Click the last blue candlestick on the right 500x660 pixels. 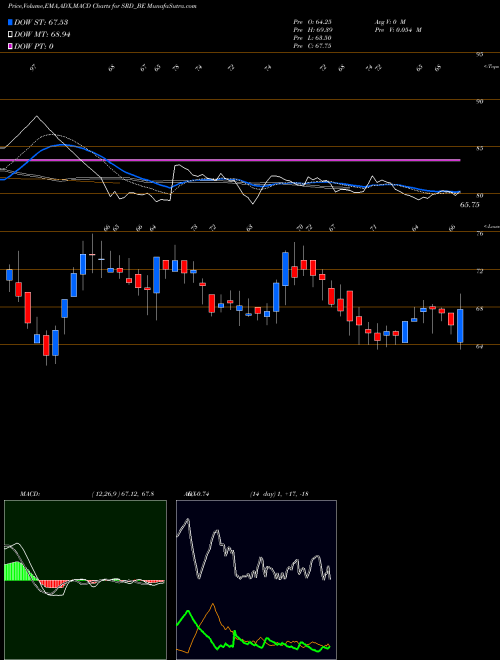click(x=460, y=326)
